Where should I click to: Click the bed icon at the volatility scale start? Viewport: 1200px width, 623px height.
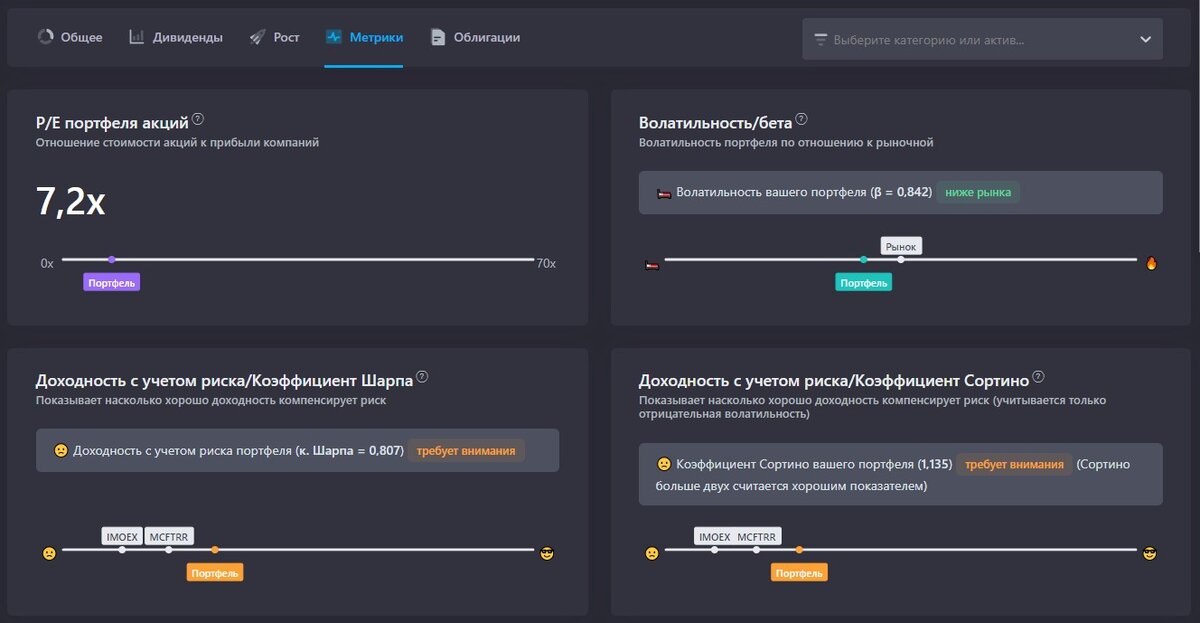652,265
